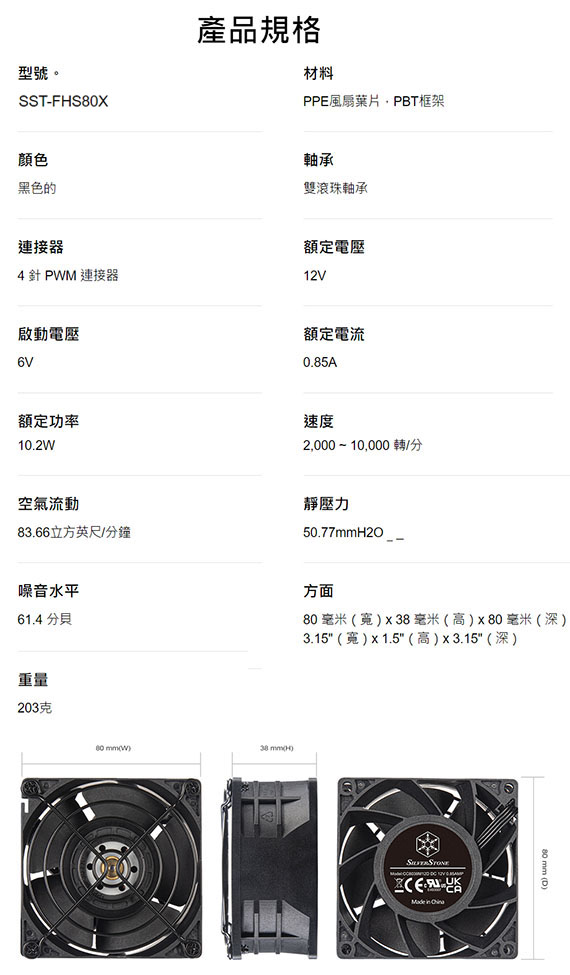Click the 80 mm(W) dimension label
The width and height of the screenshot is (570, 975).
tap(113, 748)
